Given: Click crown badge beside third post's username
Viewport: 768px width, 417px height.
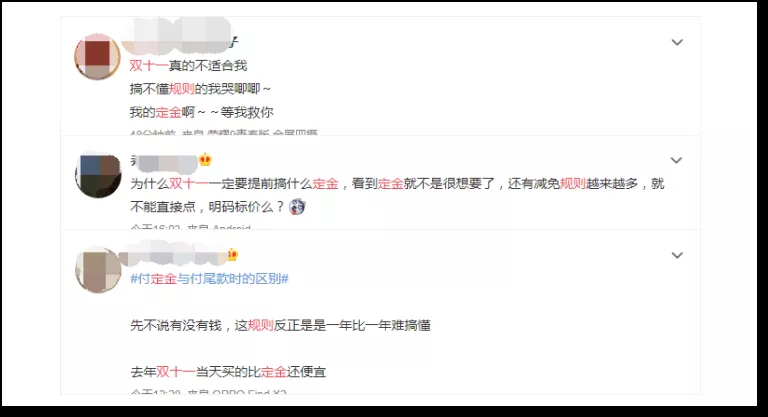Looking at the screenshot, I should click(232, 255).
